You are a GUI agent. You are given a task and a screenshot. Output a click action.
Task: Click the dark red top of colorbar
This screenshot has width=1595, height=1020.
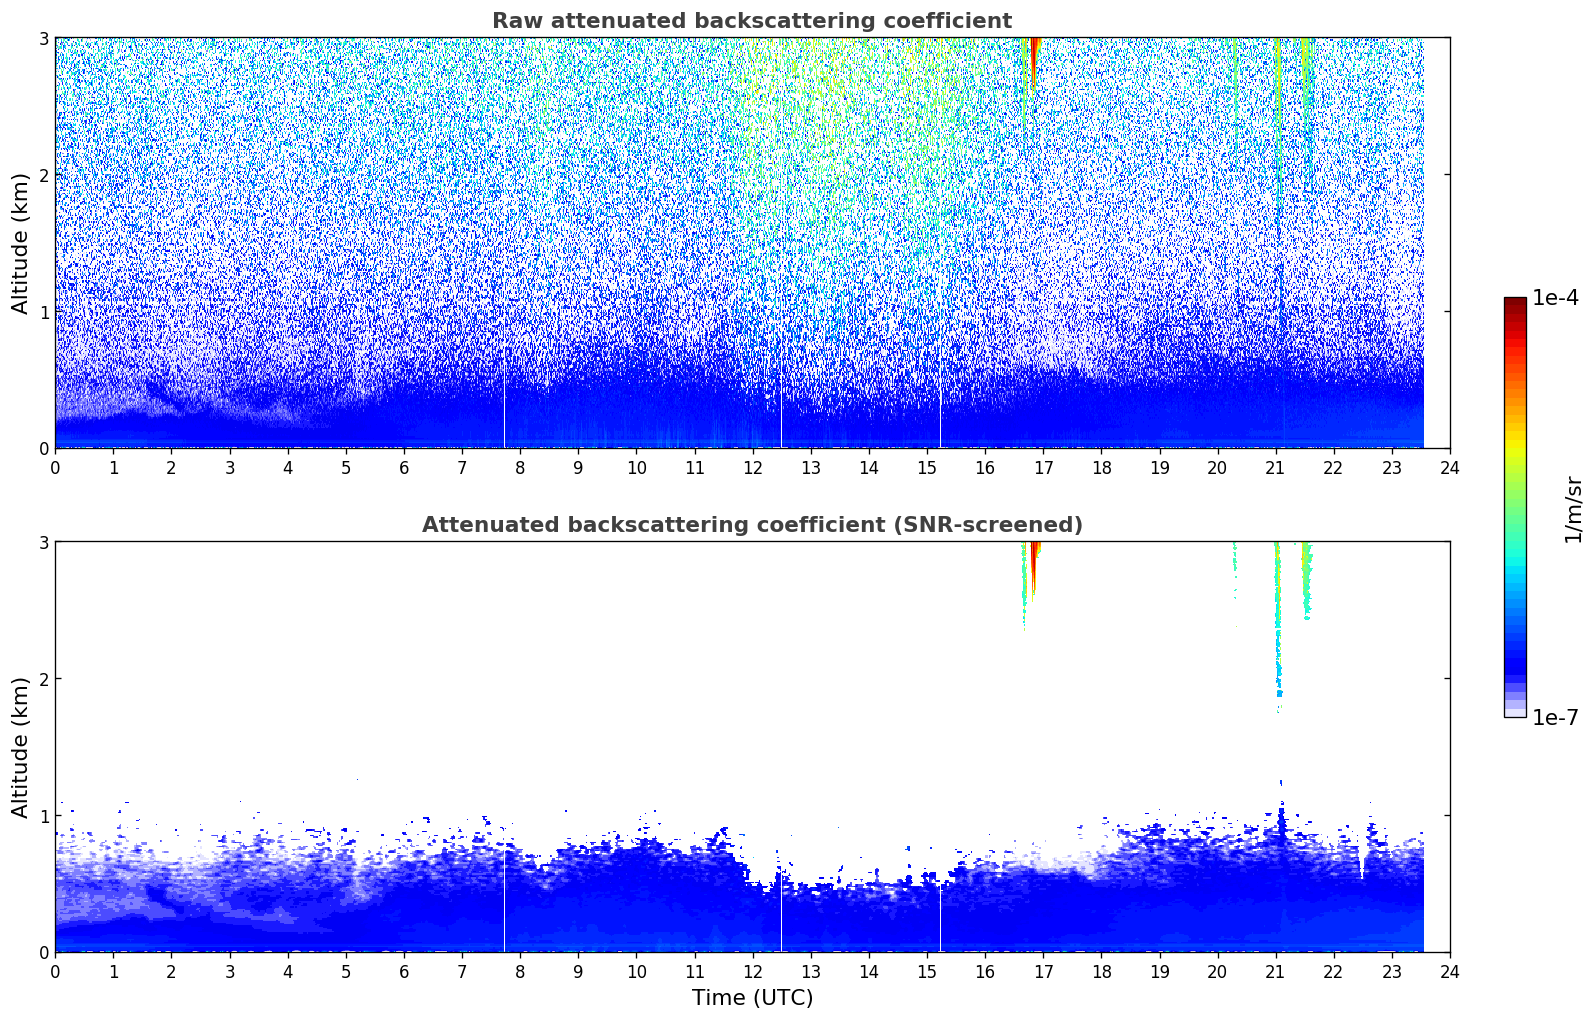click(x=1514, y=303)
